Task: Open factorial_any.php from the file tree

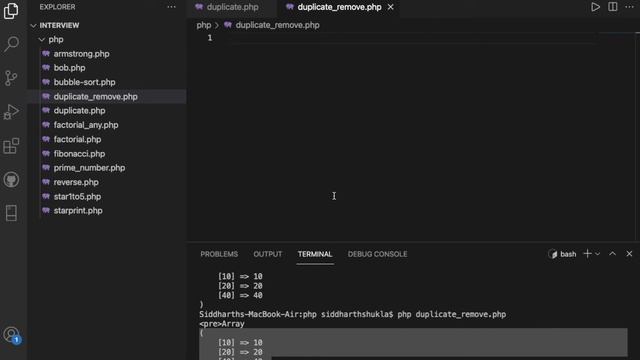Action: pos(86,125)
